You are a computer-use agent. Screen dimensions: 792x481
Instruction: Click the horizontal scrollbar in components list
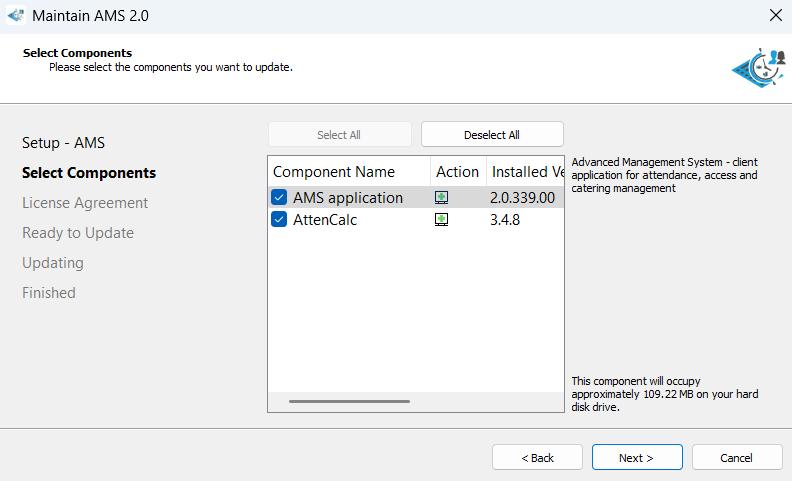(349, 402)
